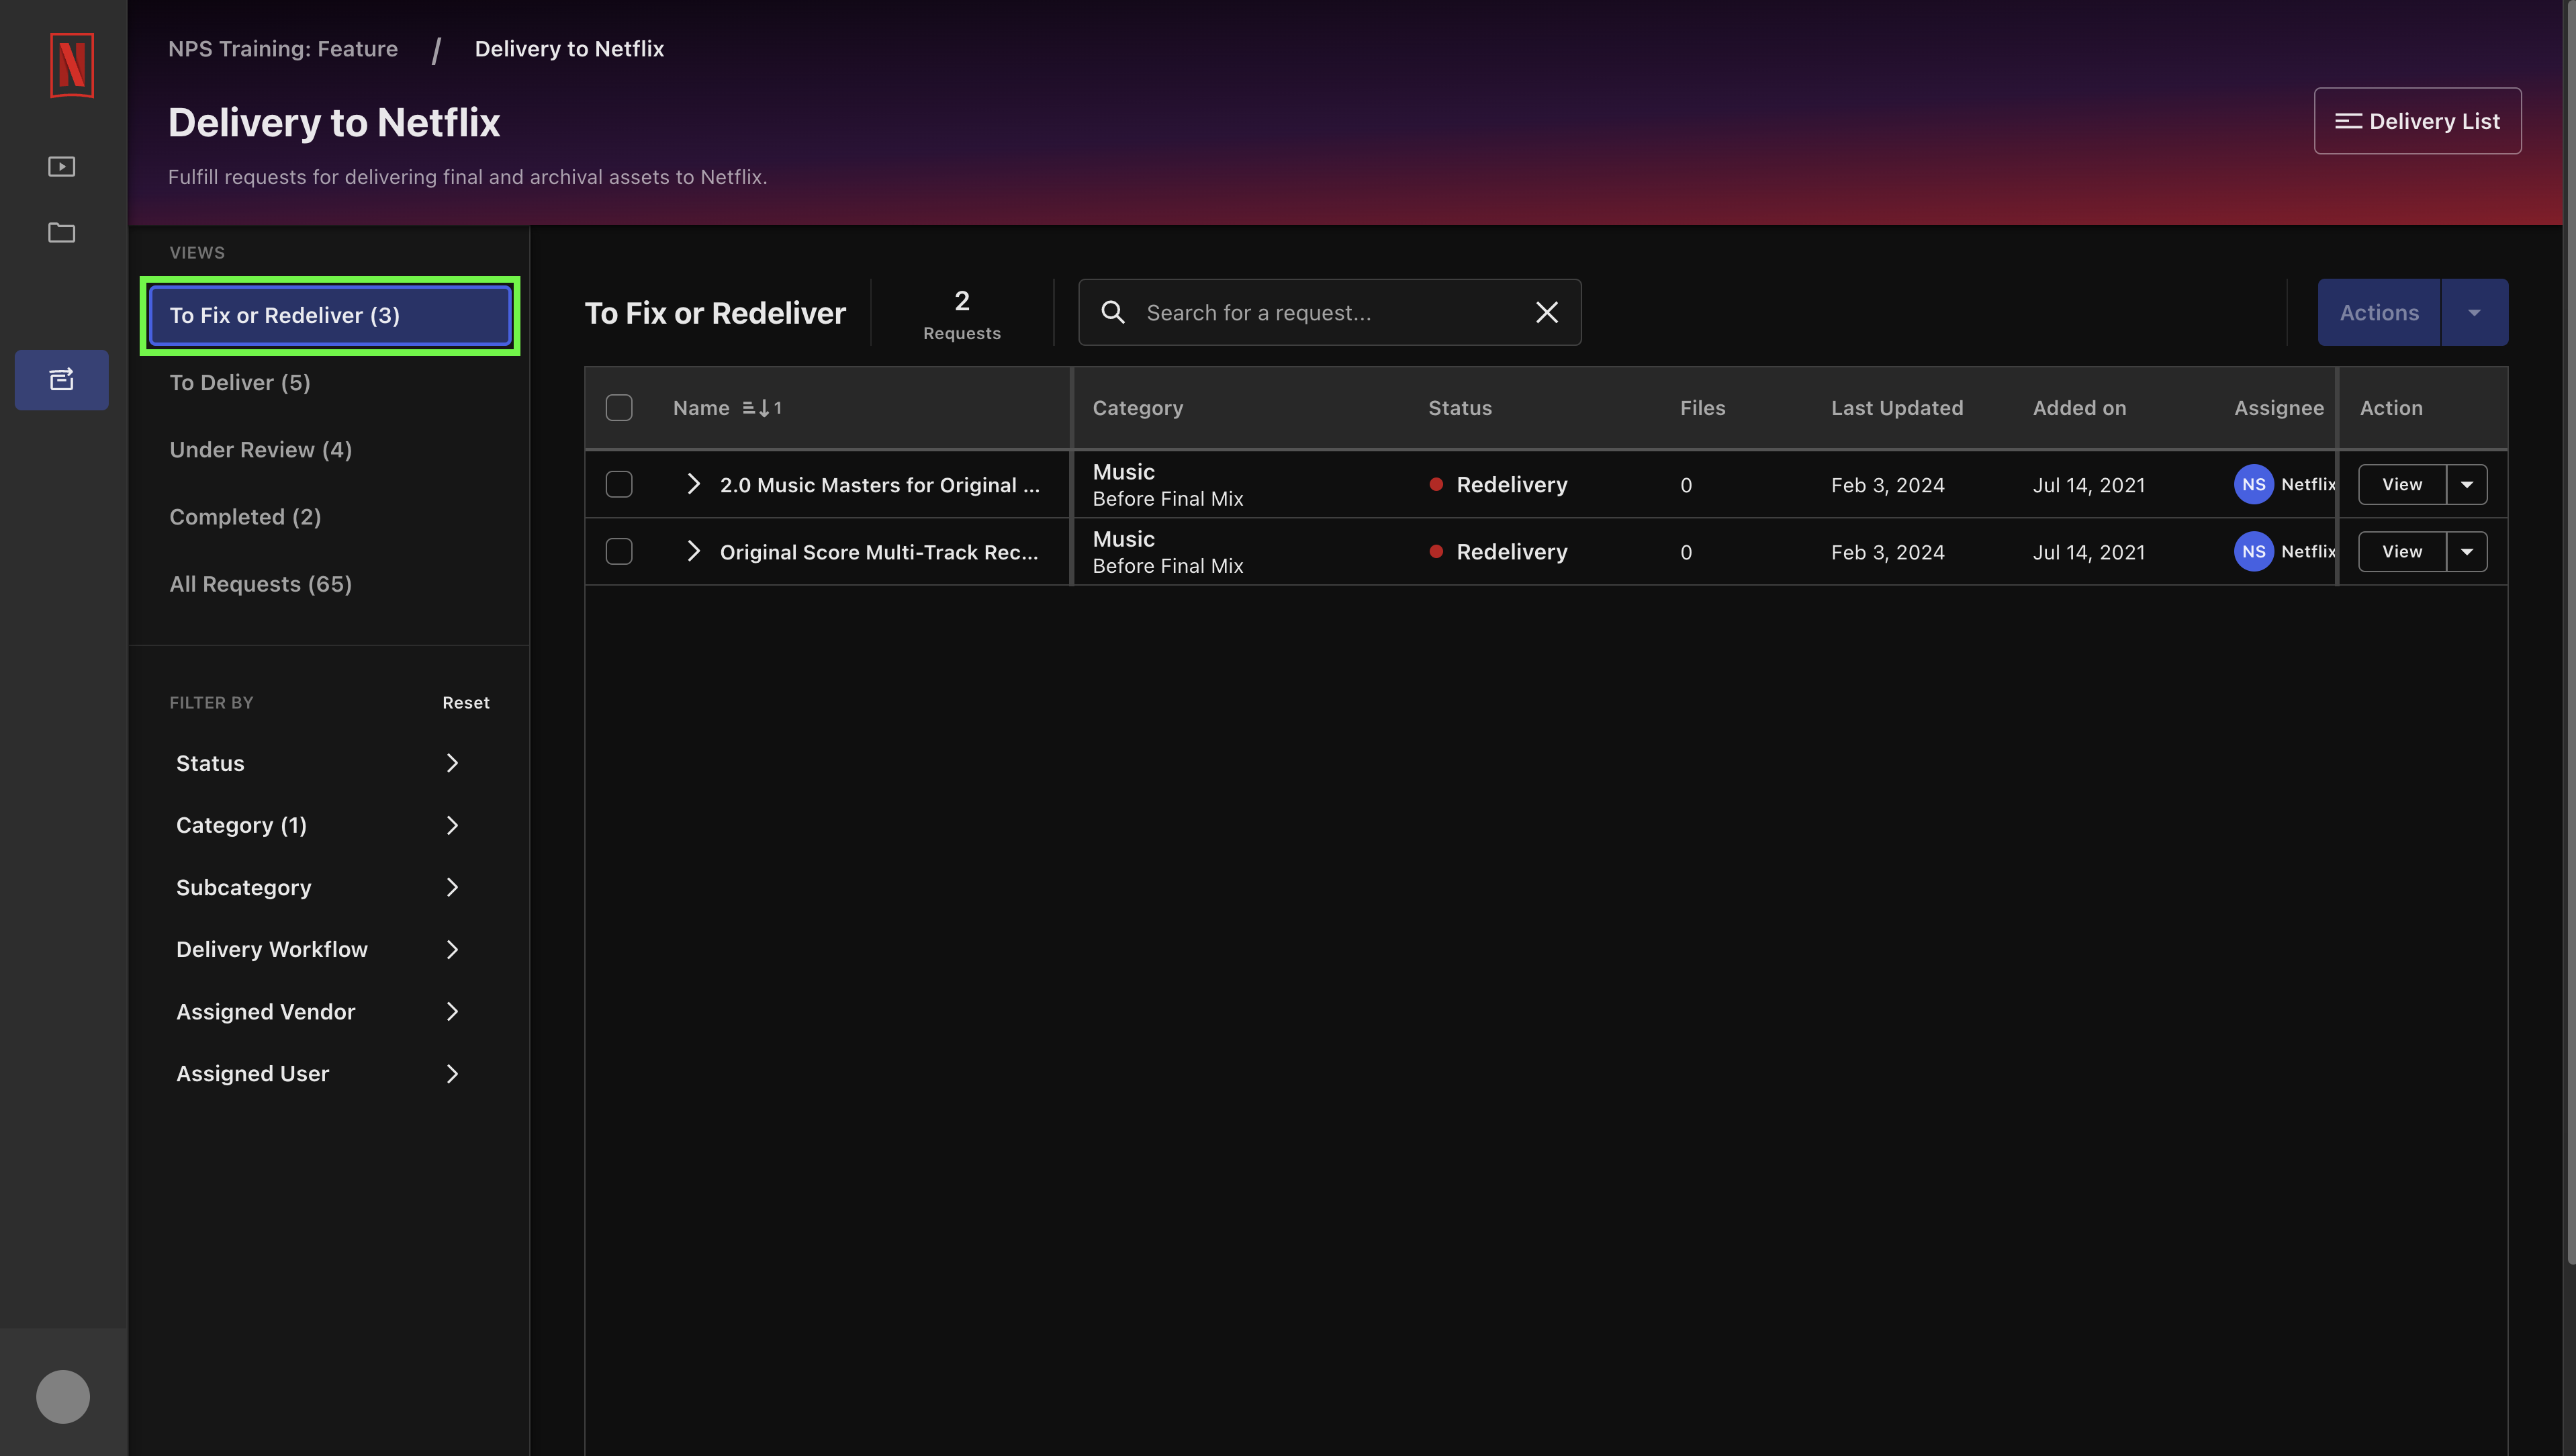This screenshot has height=1456, width=2576.
Task: Open the video player sidebar icon
Action: (62, 166)
